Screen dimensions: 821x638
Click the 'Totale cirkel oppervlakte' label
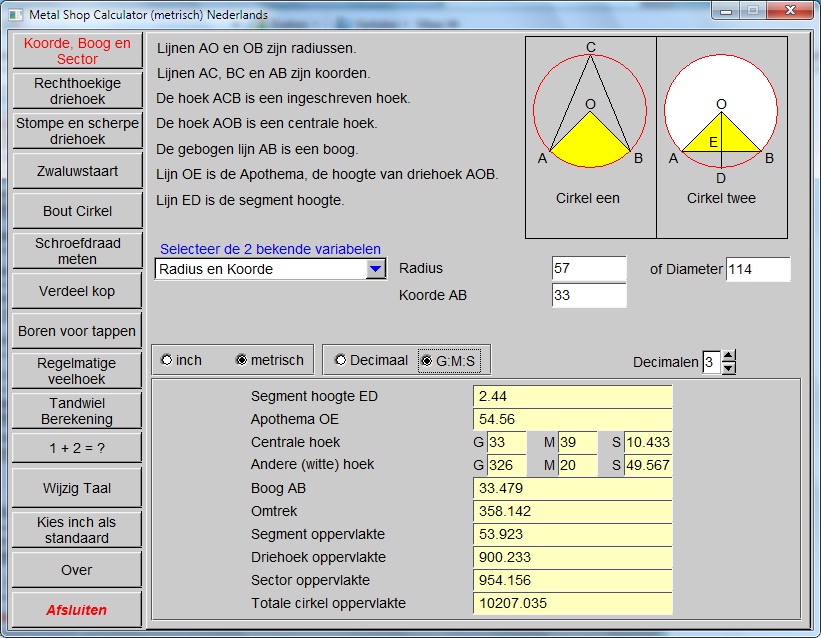(x=328, y=603)
